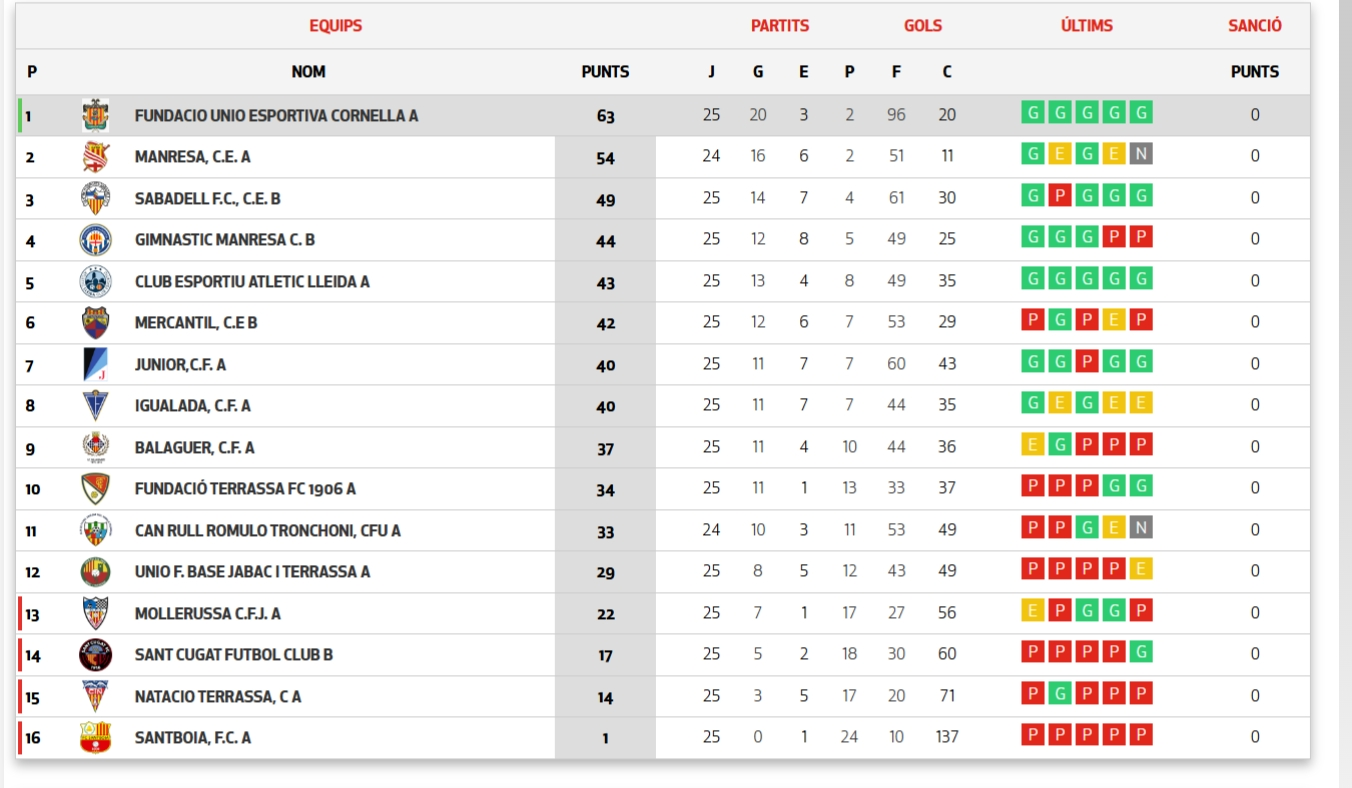1352x788 pixels.
Task: Click the Fundació Terrassa FC 1906 crest
Action: pyautogui.click(x=95, y=489)
